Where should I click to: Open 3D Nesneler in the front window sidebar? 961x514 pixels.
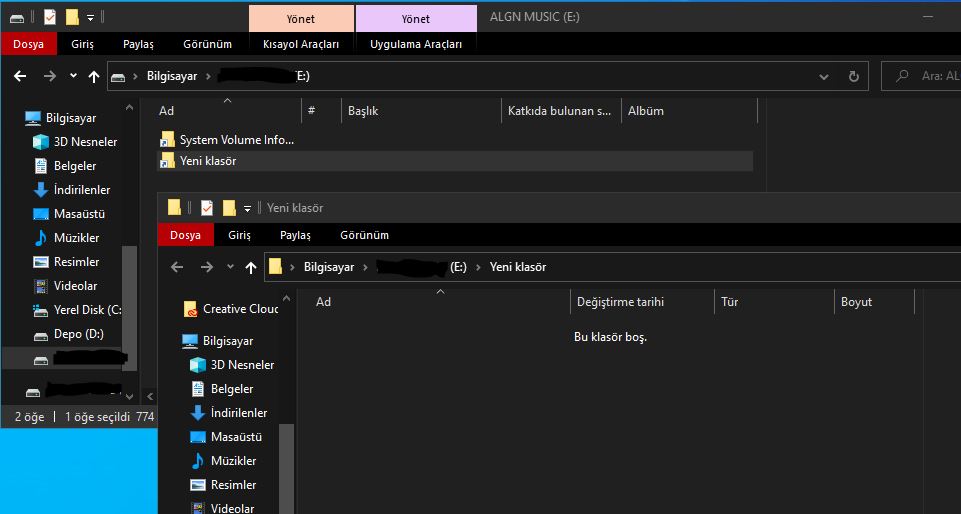[242, 365]
